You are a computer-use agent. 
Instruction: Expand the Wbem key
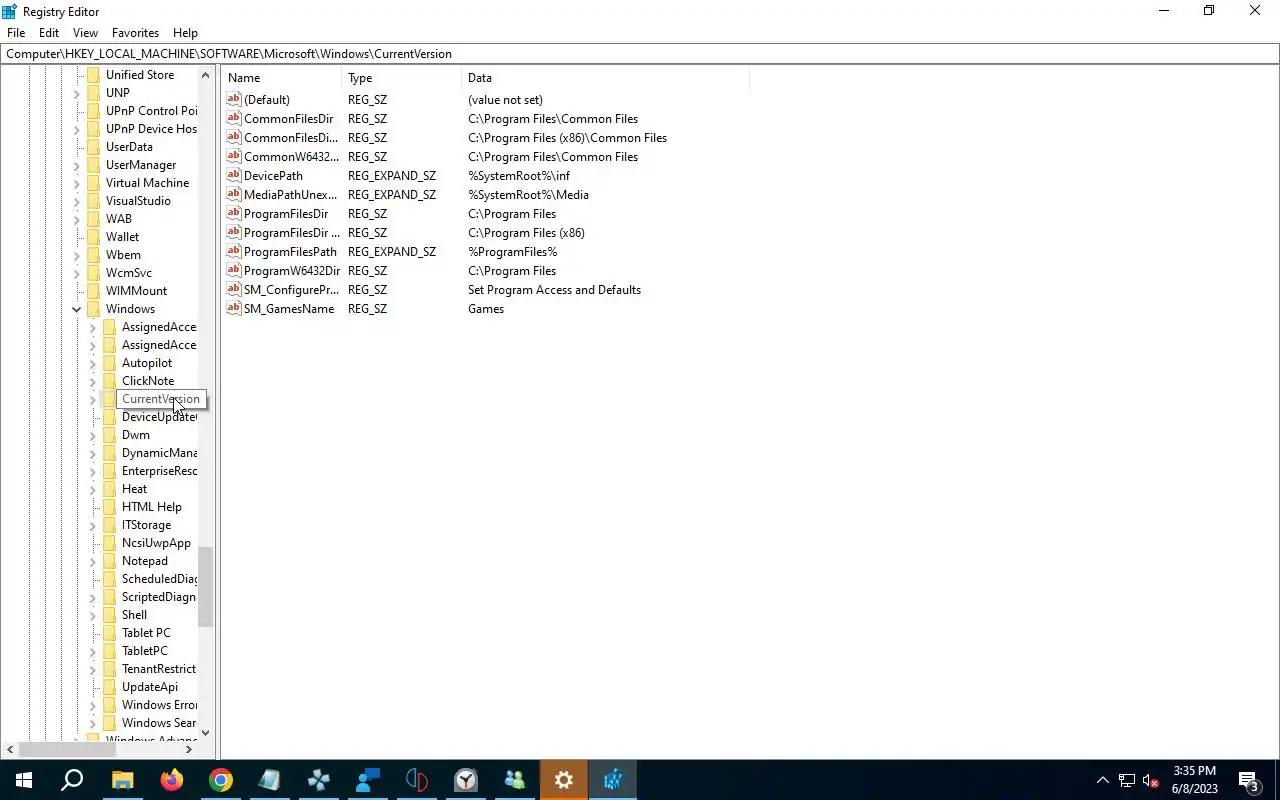pyautogui.click(x=77, y=255)
